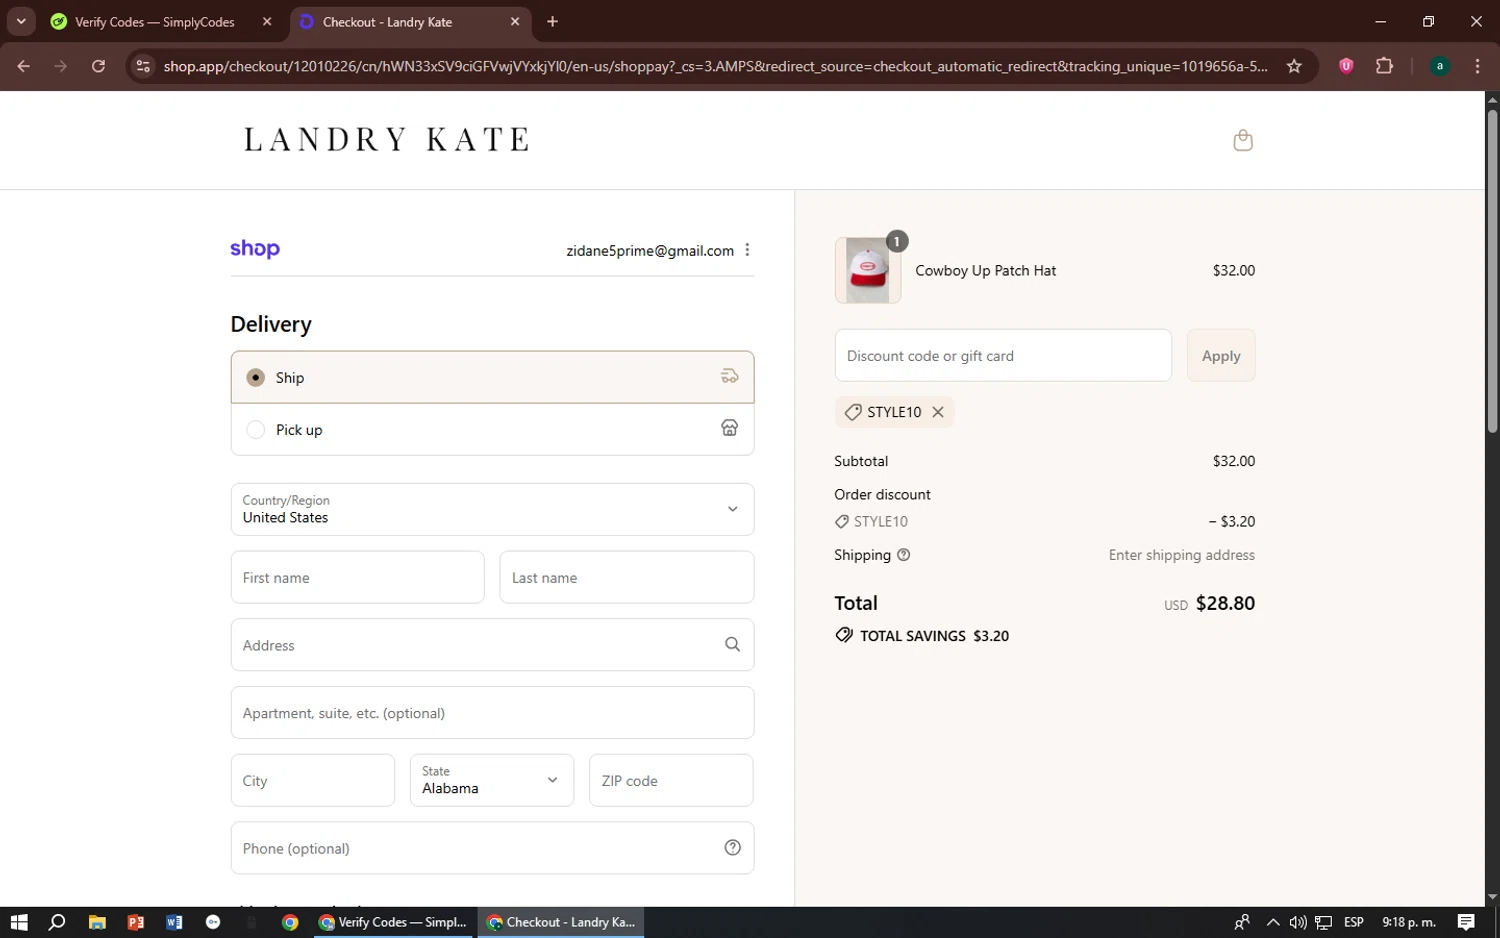1500x938 pixels.
Task: Click the ZIP code field
Action: tap(671, 780)
